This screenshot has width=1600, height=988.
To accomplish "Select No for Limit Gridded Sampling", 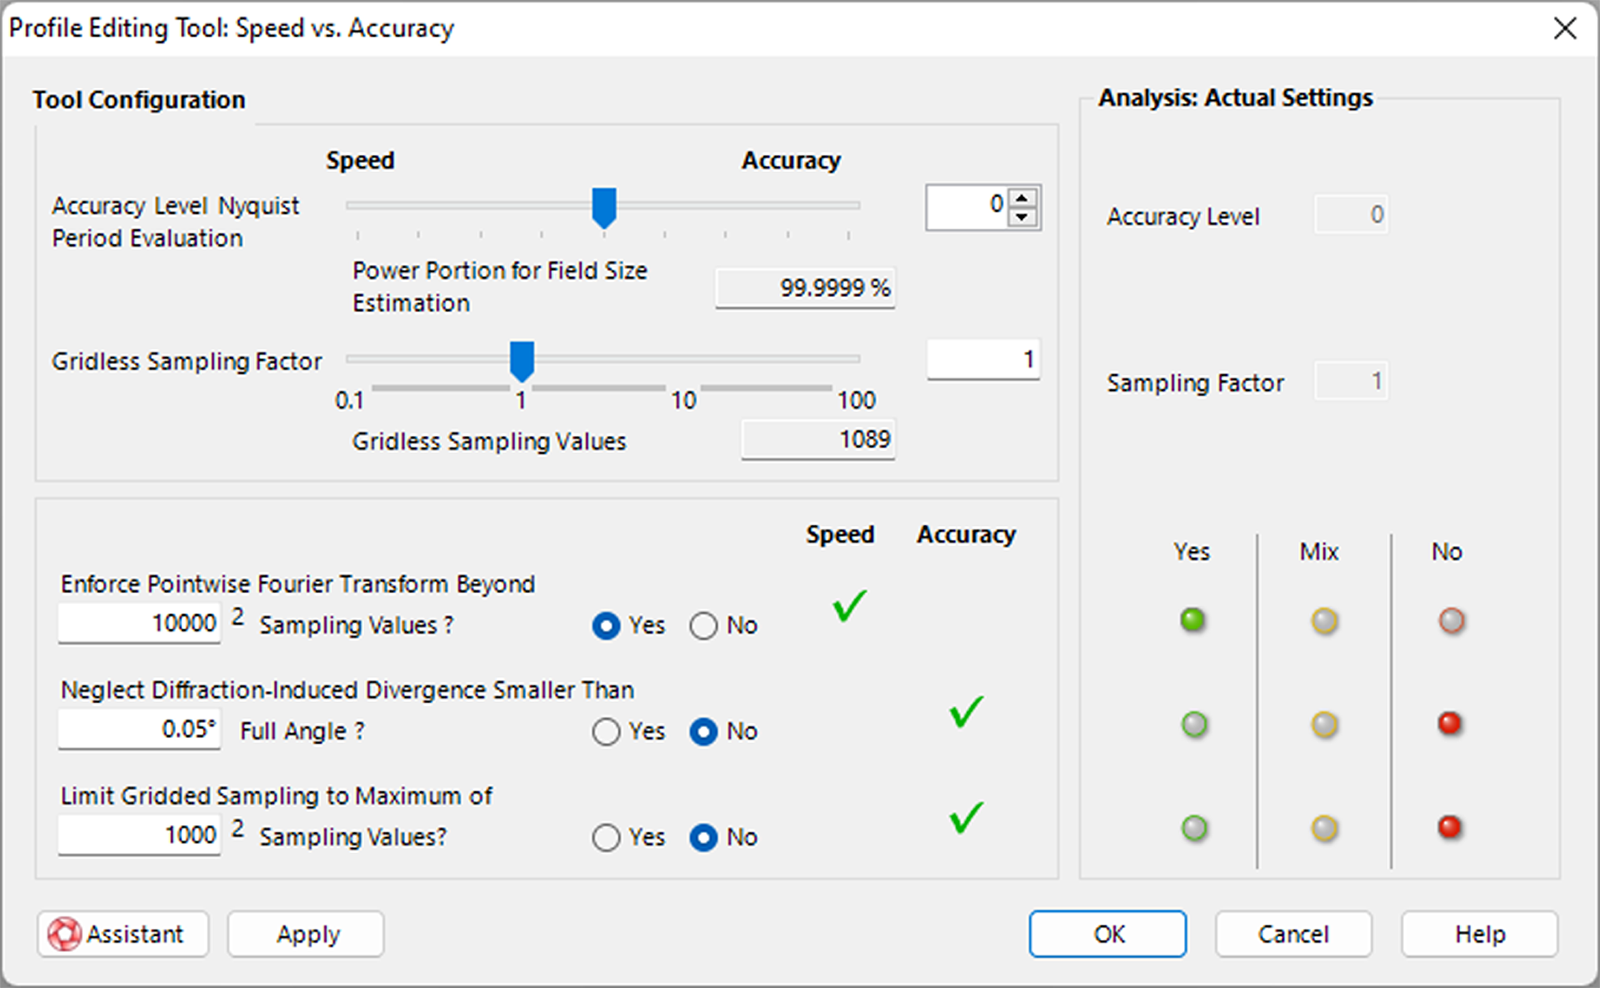I will pyautogui.click(x=706, y=837).
